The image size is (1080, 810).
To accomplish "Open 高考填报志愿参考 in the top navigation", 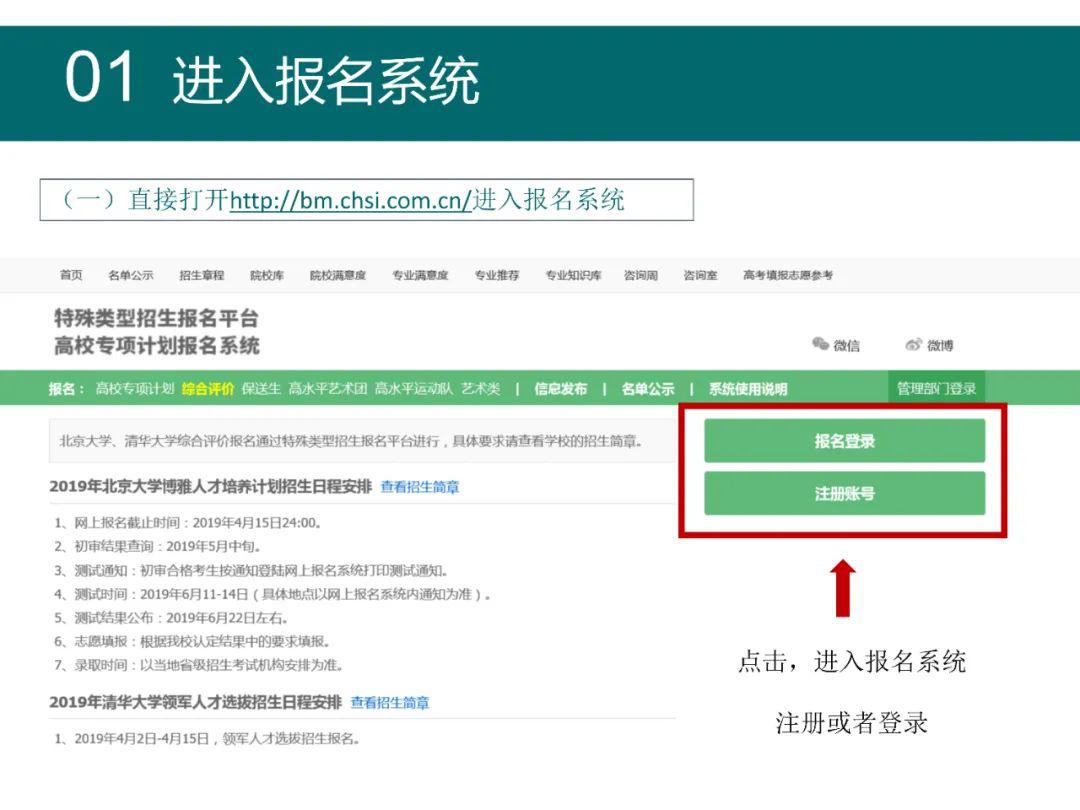I will [x=788, y=276].
